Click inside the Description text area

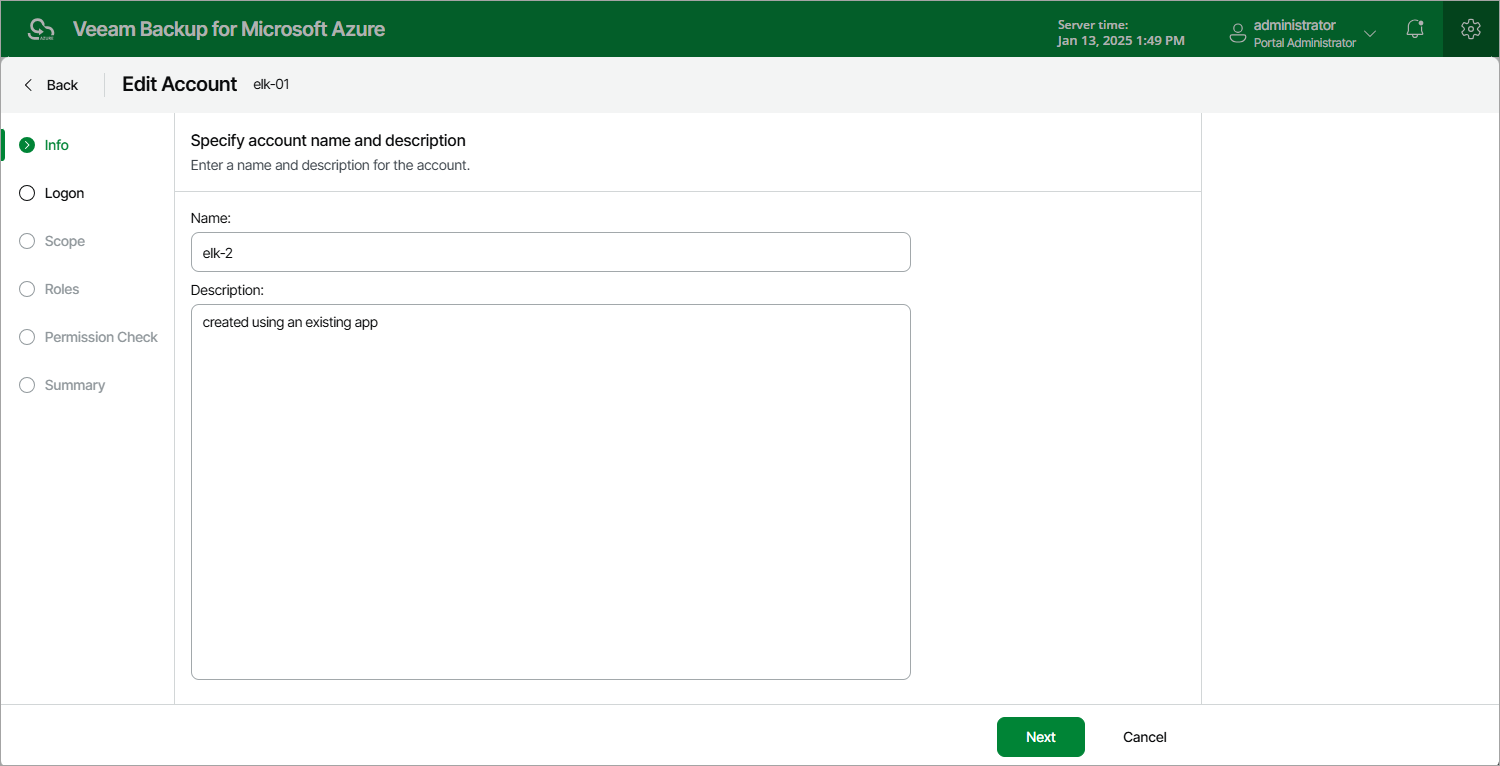(551, 492)
